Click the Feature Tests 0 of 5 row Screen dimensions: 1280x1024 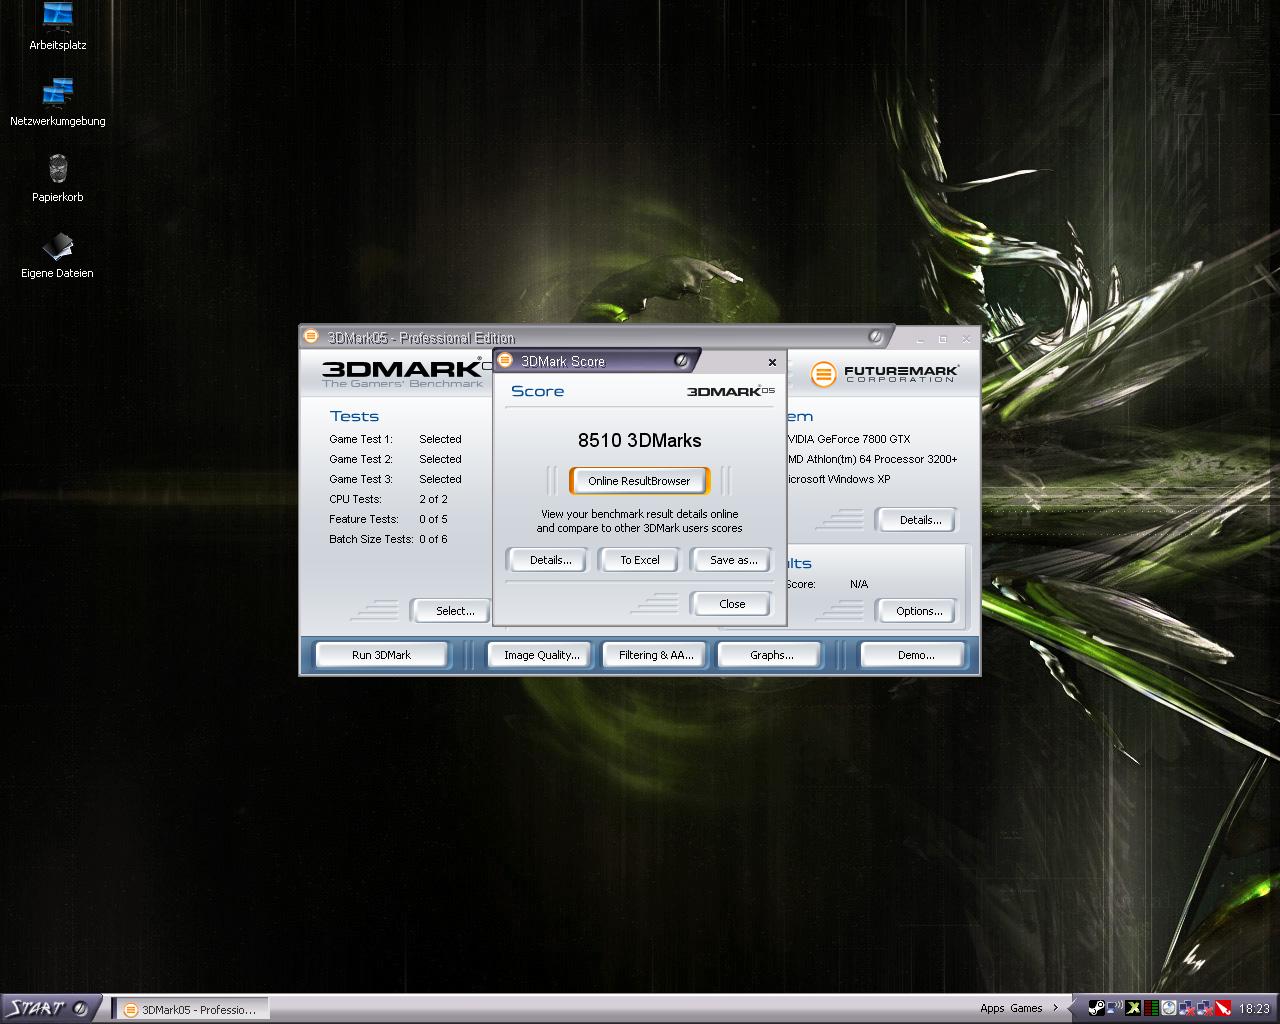click(388, 519)
